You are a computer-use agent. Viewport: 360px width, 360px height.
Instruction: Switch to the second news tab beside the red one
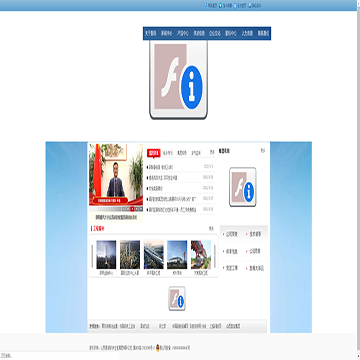tap(168, 153)
